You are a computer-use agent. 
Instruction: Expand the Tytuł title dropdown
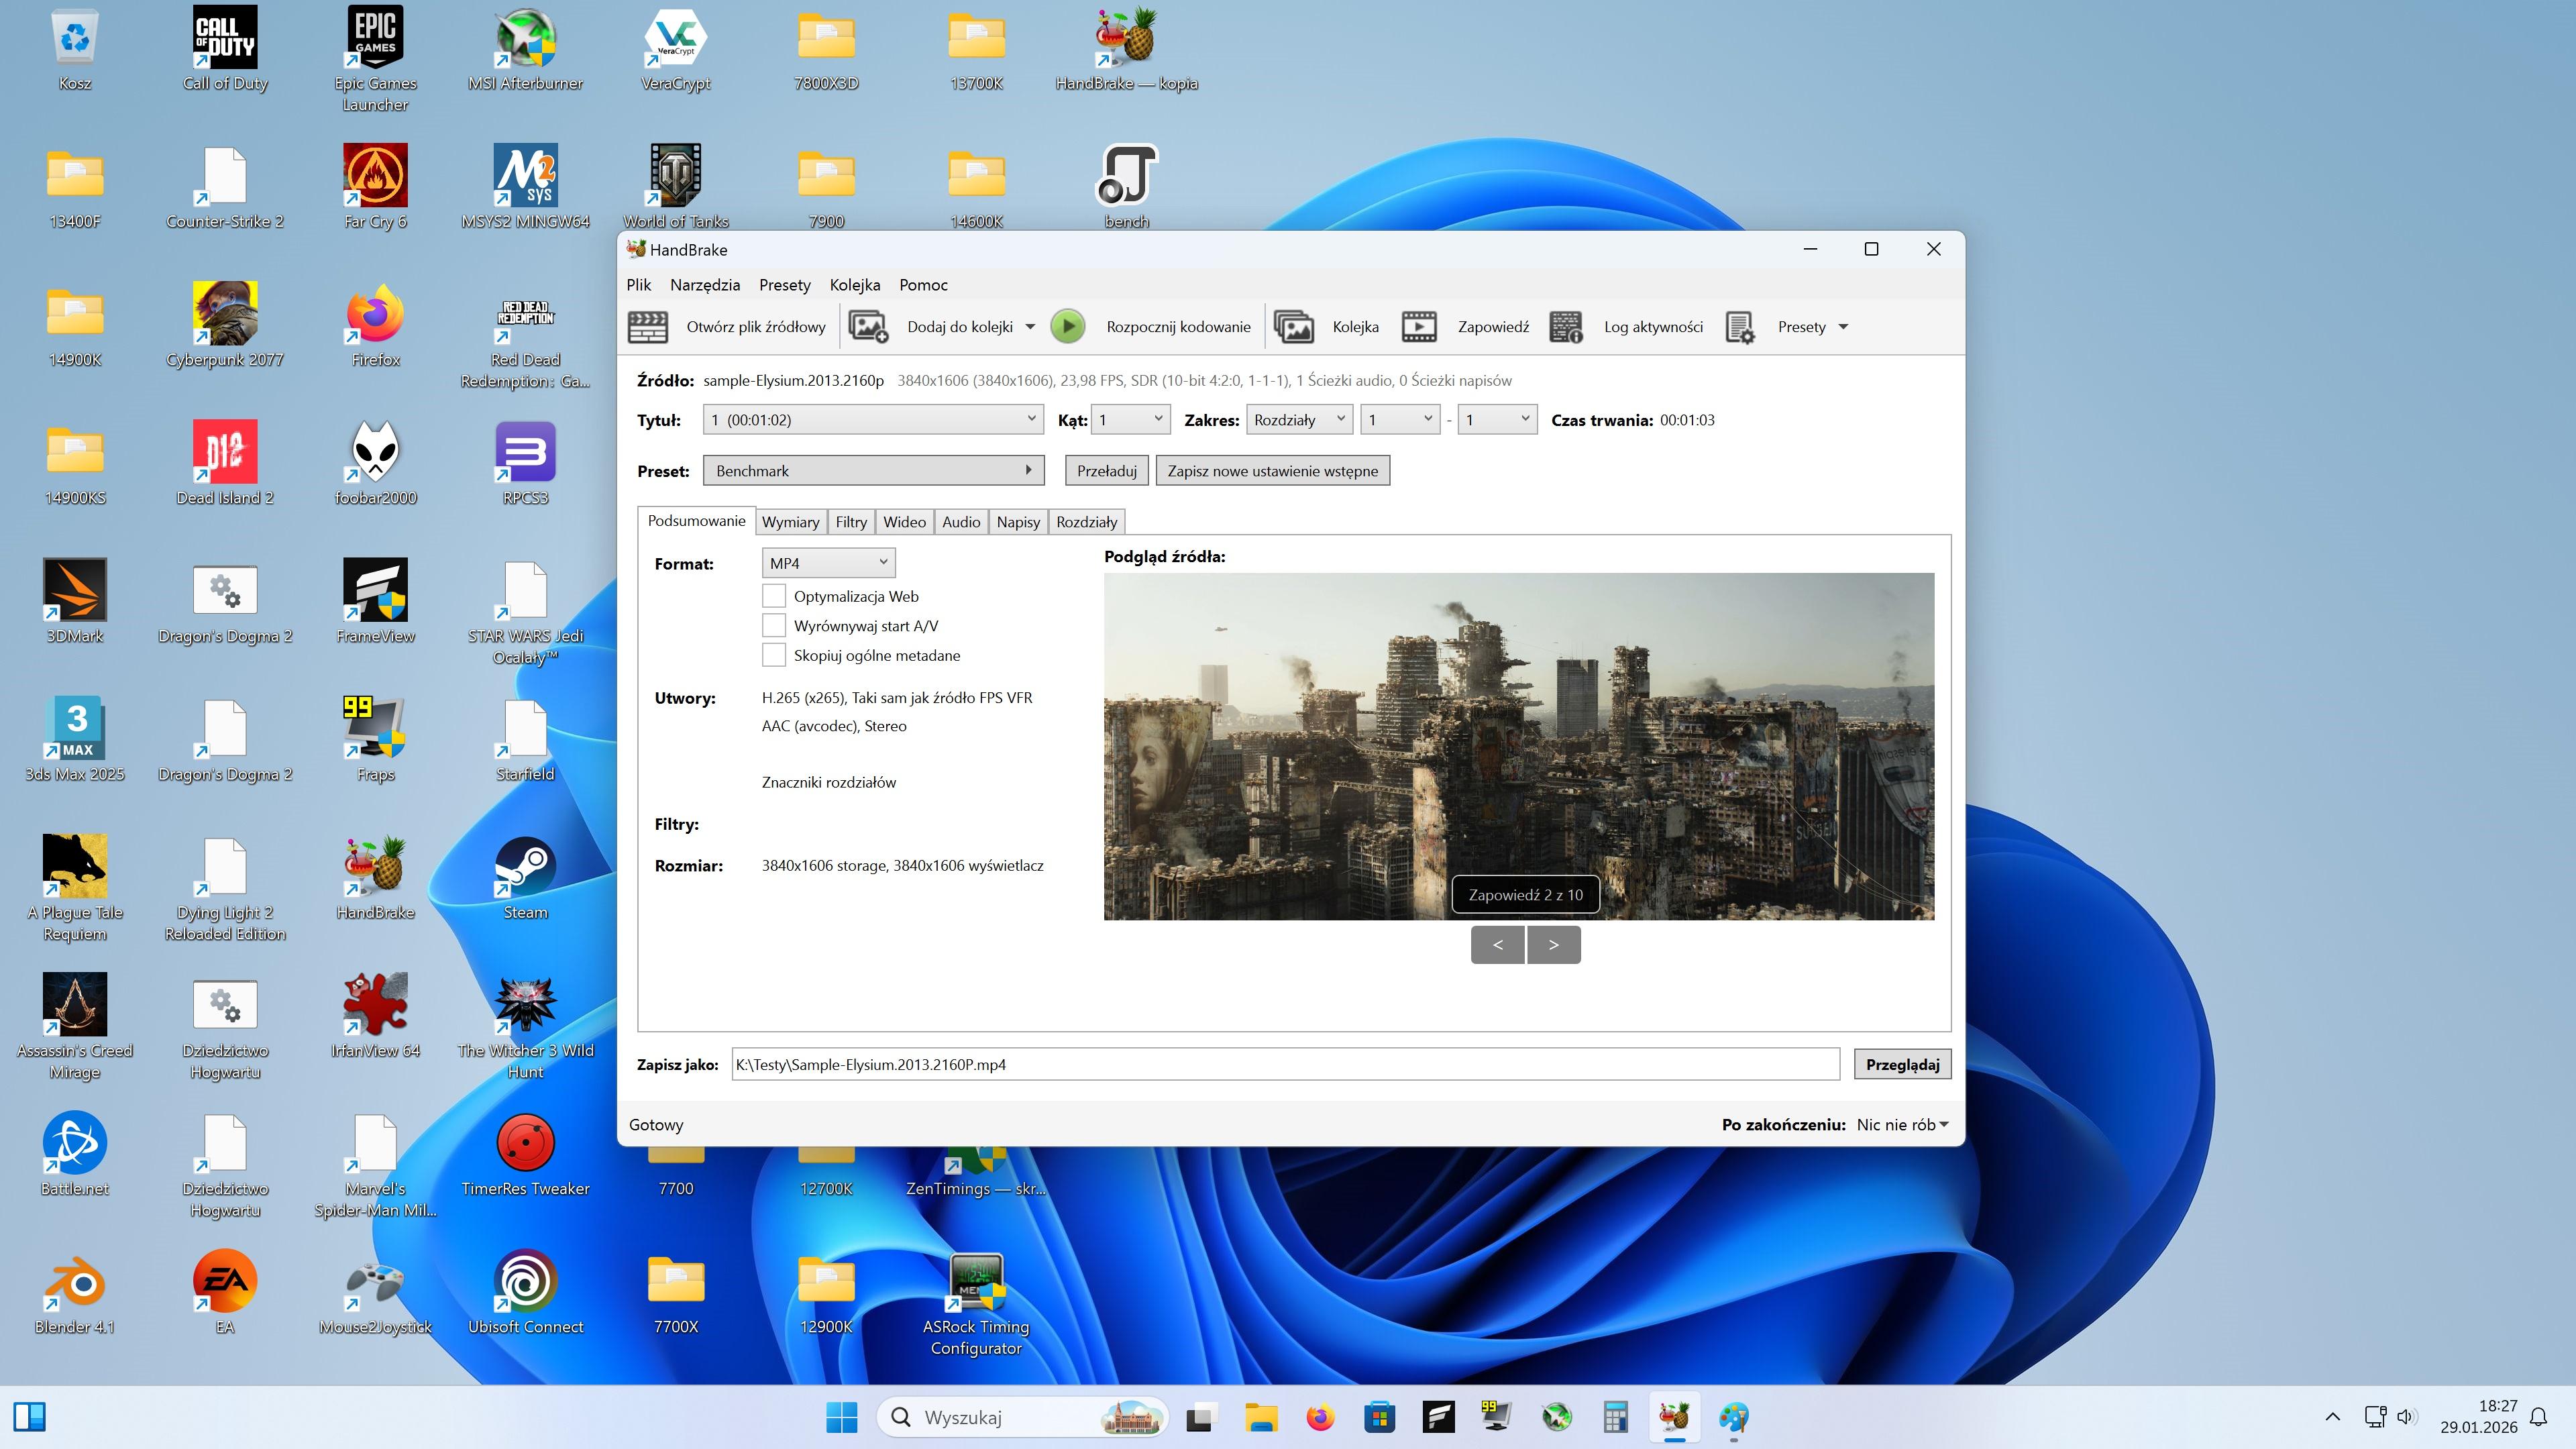pos(873,420)
